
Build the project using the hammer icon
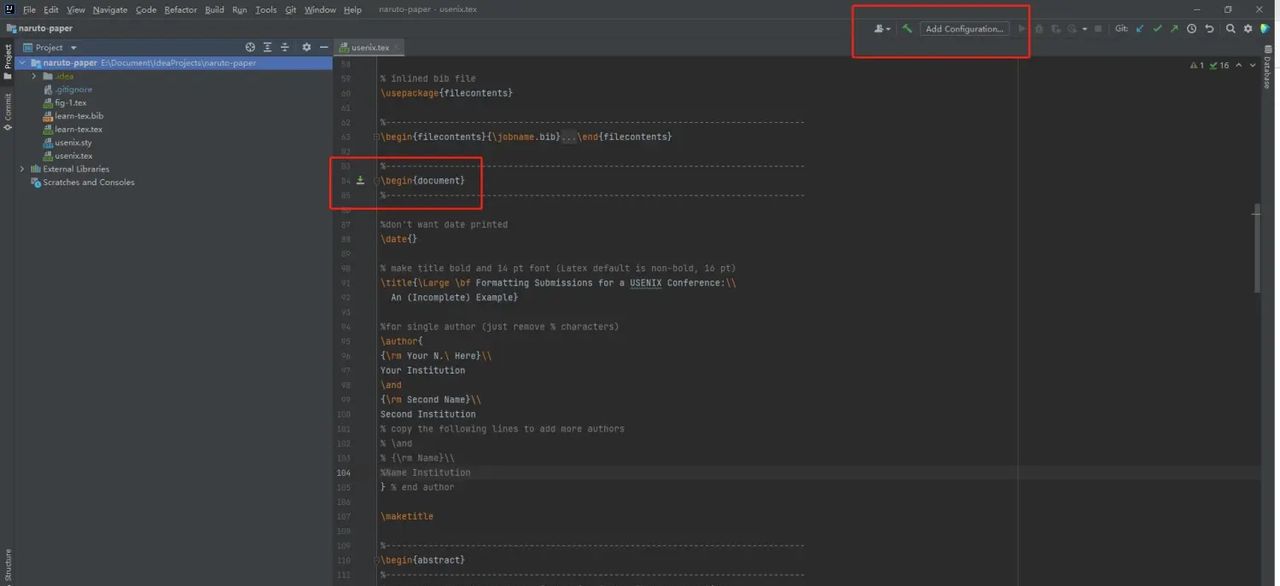(907, 28)
